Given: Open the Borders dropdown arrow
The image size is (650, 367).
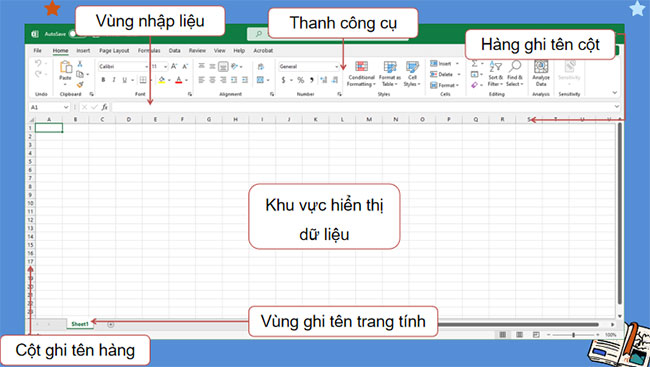Looking at the screenshot, I should click(x=150, y=80).
